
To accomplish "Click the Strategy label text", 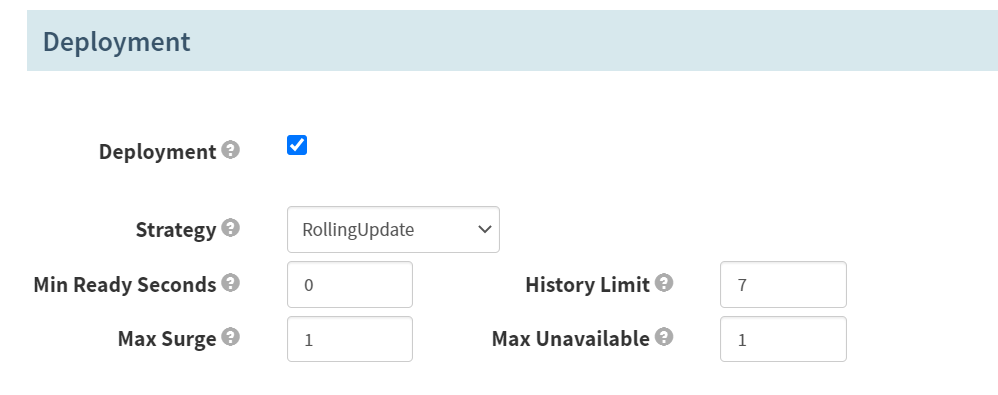I will pyautogui.click(x=176, y=230).
